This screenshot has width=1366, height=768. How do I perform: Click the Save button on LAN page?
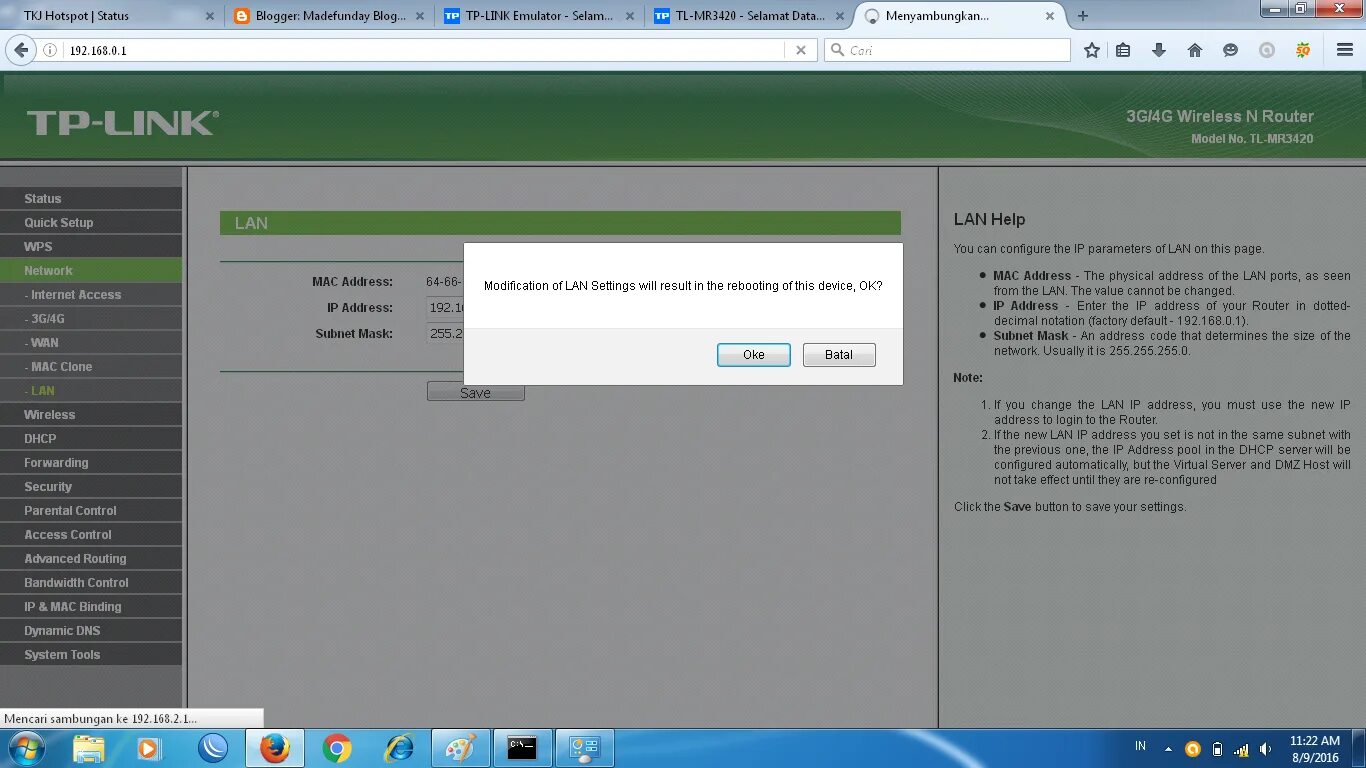coord(475,393)
